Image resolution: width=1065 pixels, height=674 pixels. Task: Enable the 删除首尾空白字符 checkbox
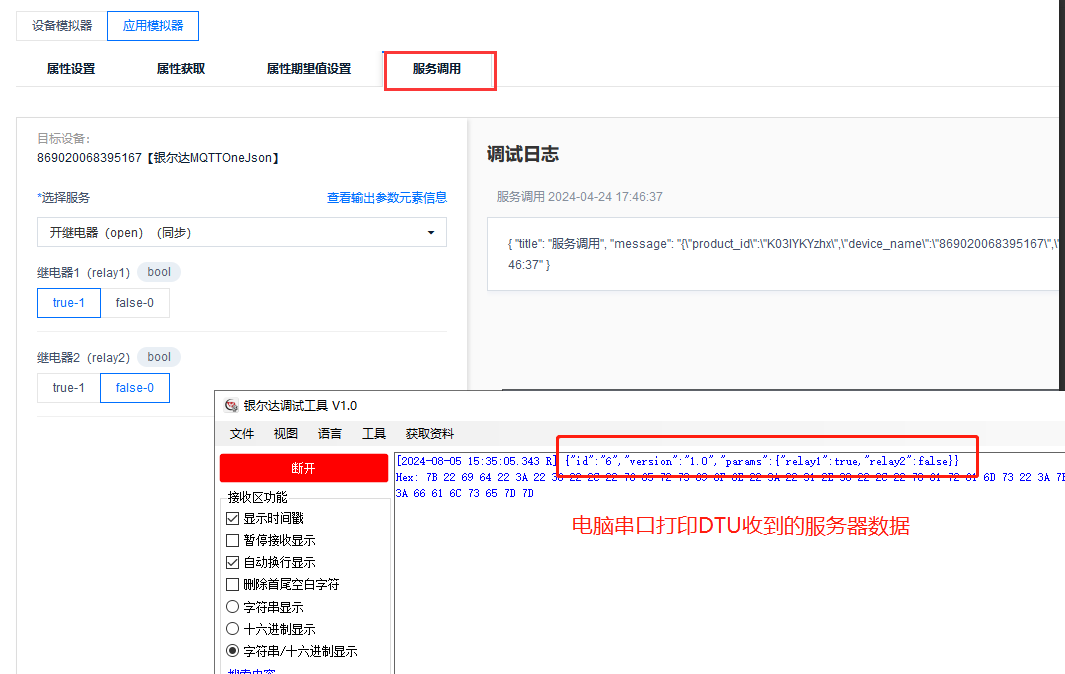click(x=232, y=584)
